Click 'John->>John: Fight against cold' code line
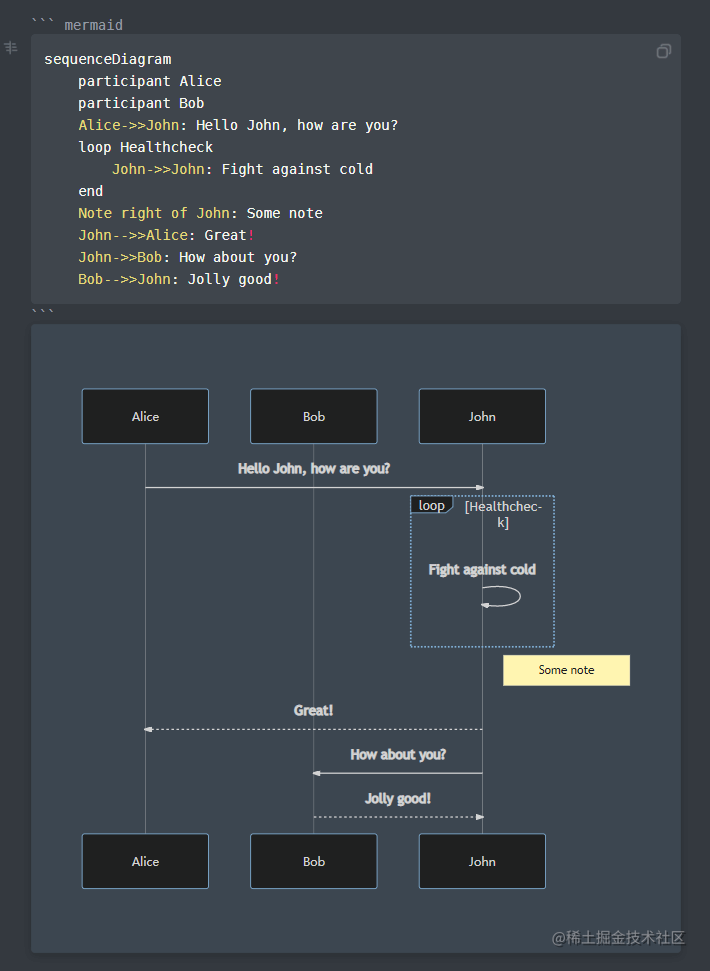 click(243, 169)
